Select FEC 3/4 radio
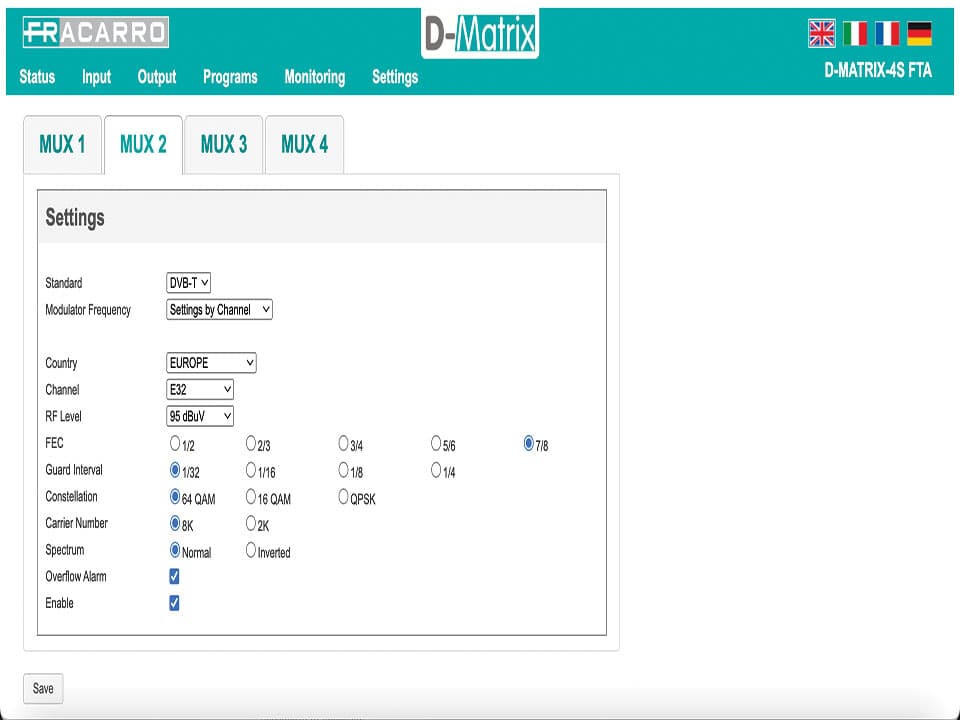 [343, 443]
